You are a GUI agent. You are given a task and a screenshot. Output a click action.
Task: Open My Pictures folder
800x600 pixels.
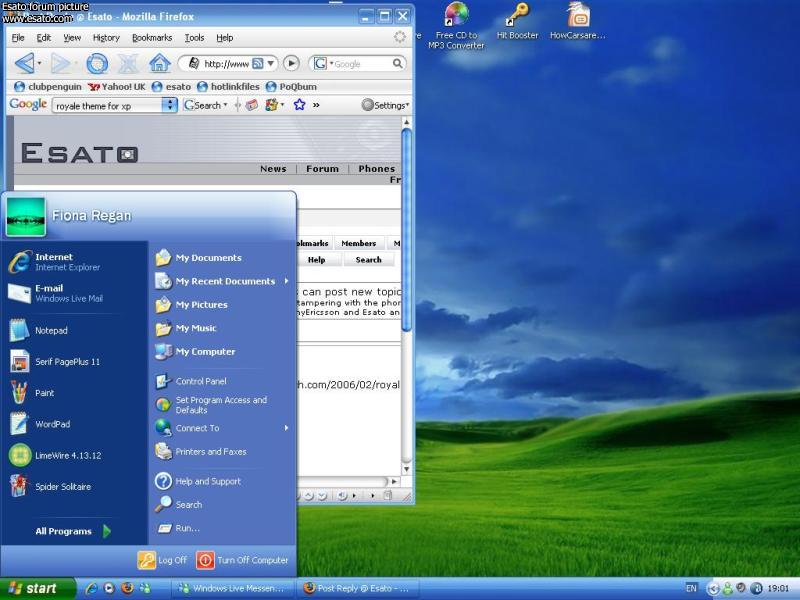pyautogui.click(x=191, y=305)
